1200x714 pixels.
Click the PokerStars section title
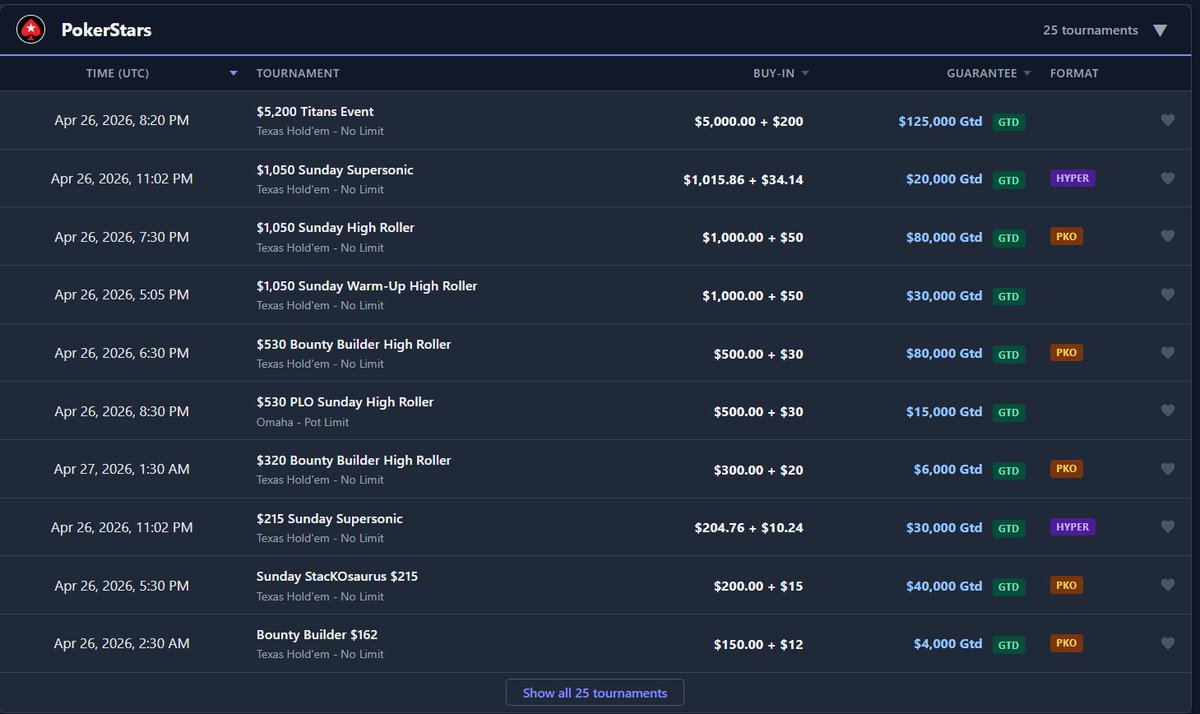click(106, 30)
